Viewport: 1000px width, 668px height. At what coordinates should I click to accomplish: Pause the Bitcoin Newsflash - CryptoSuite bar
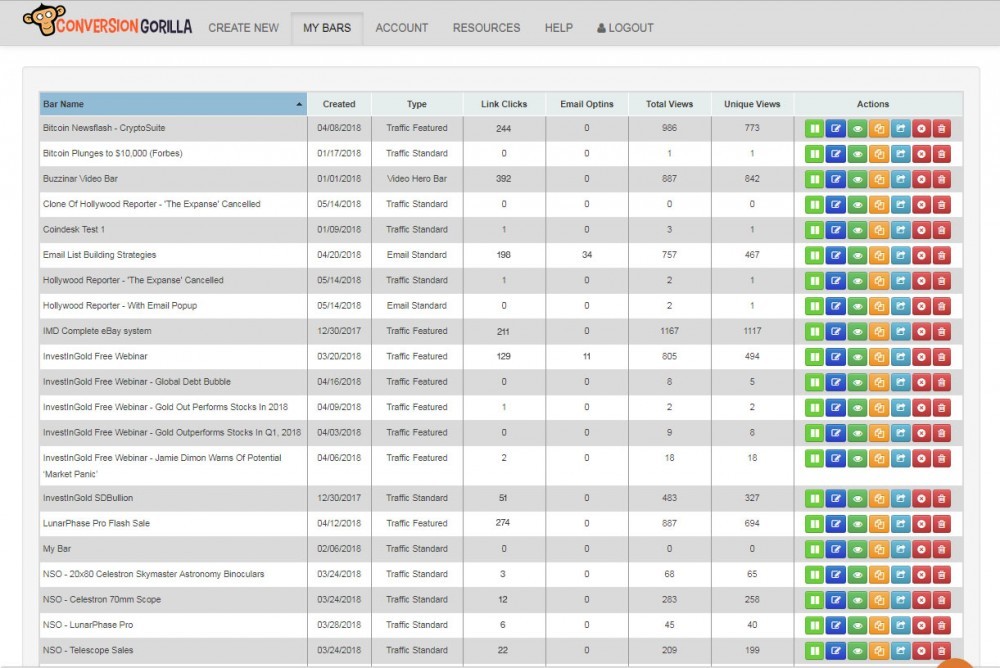coord(814,129)
